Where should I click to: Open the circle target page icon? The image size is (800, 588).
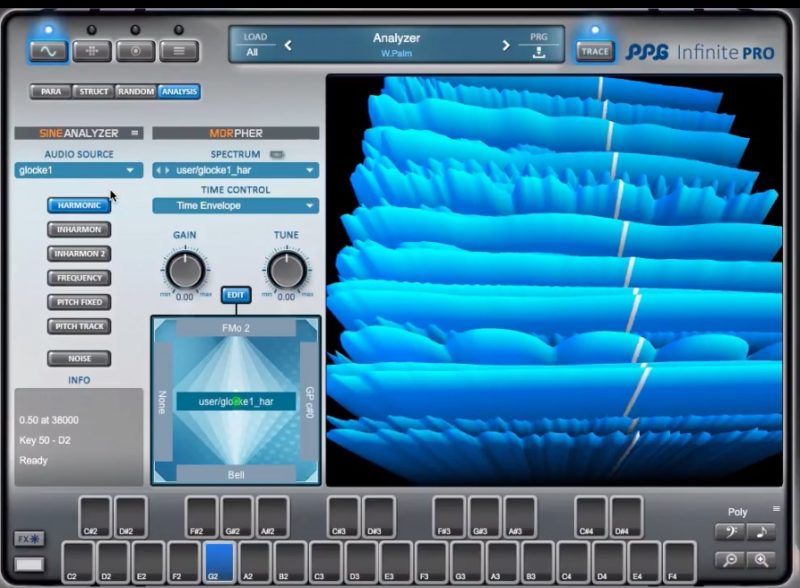pos(136,51)
